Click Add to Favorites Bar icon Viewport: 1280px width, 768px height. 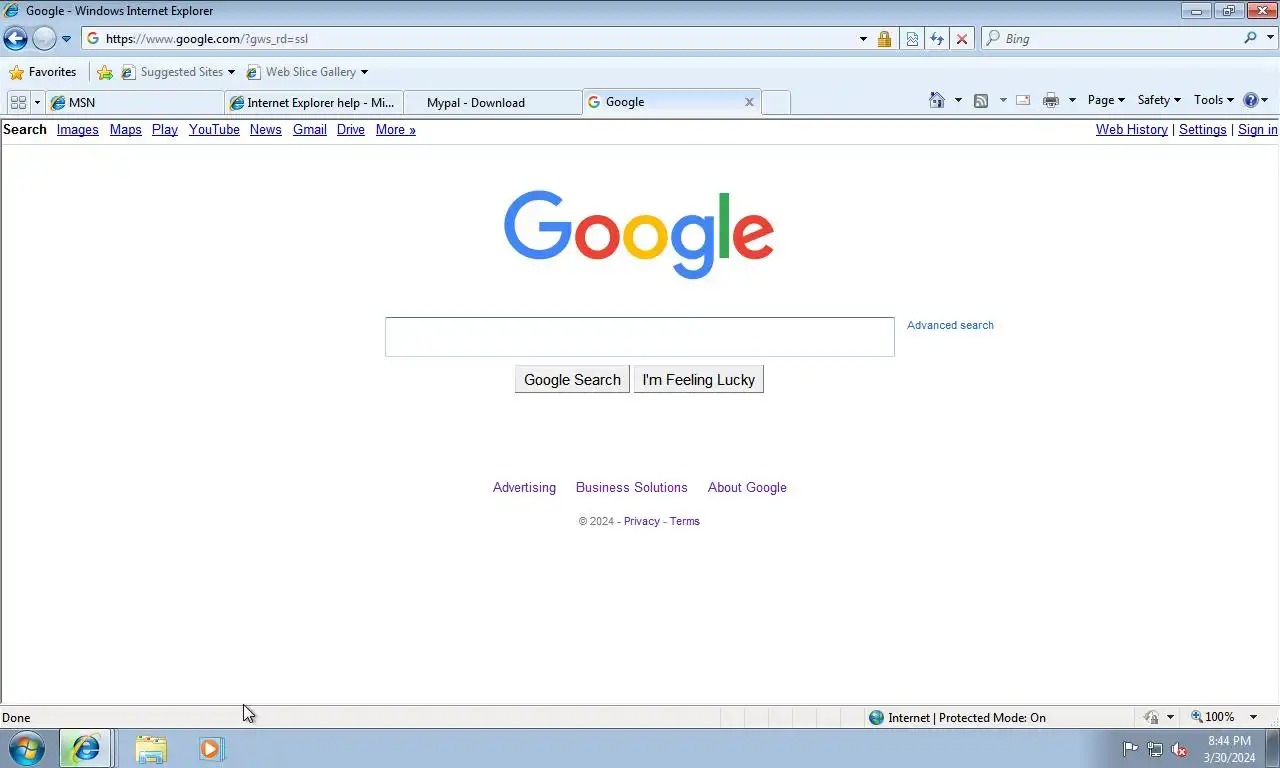click(105, 72)
